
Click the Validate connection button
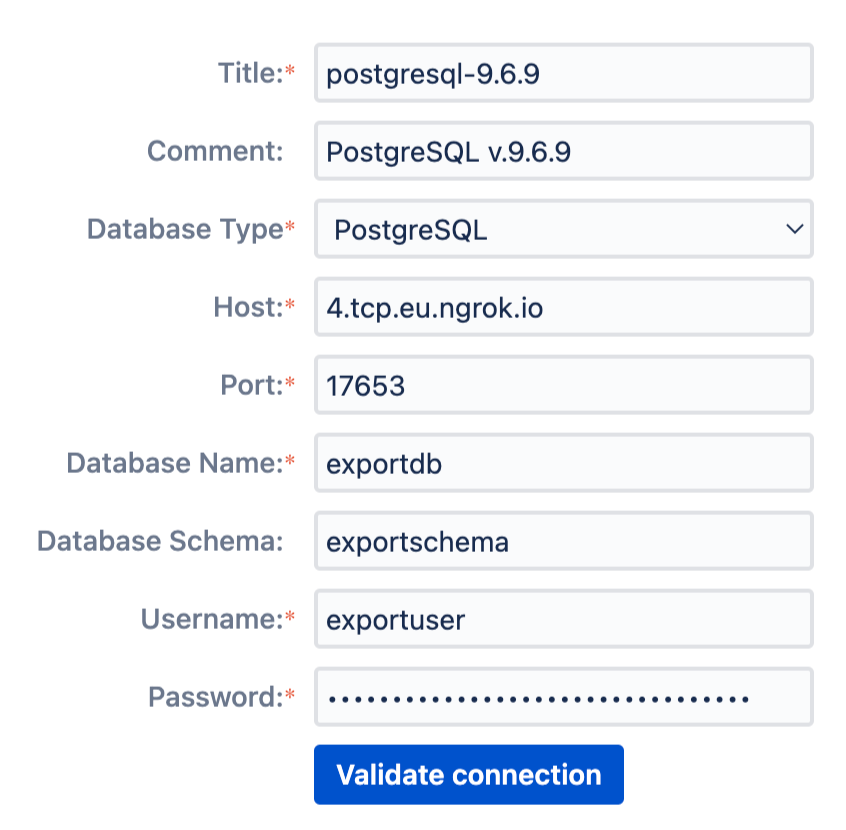coord(469,774)
